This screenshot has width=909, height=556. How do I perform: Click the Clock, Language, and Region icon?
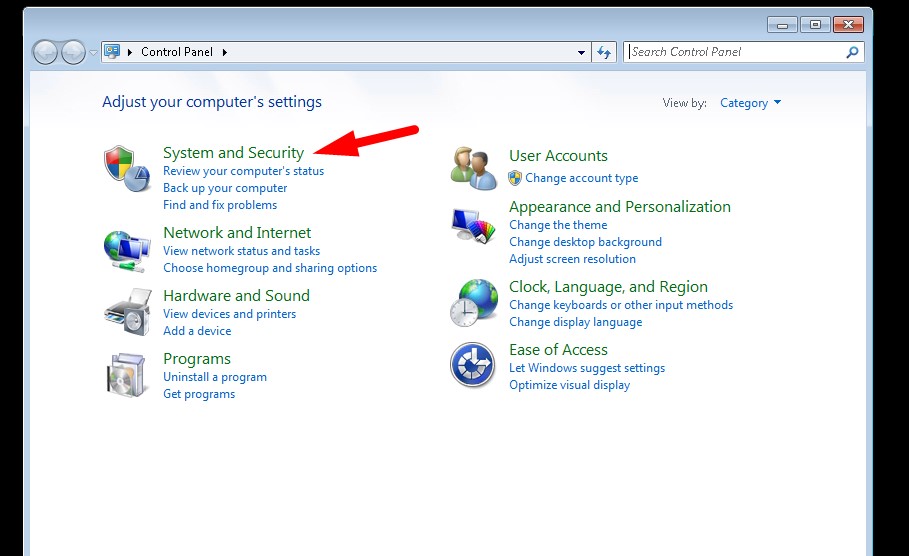473,302
